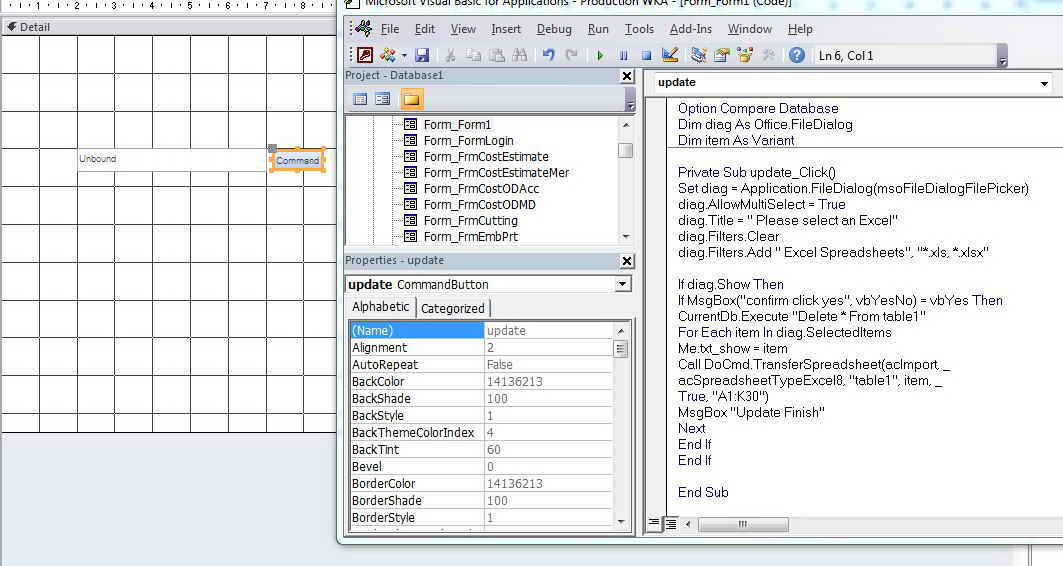Open the Window menu
The width and height of the screenshot is (1063, 566).
(x=750, y=29)
